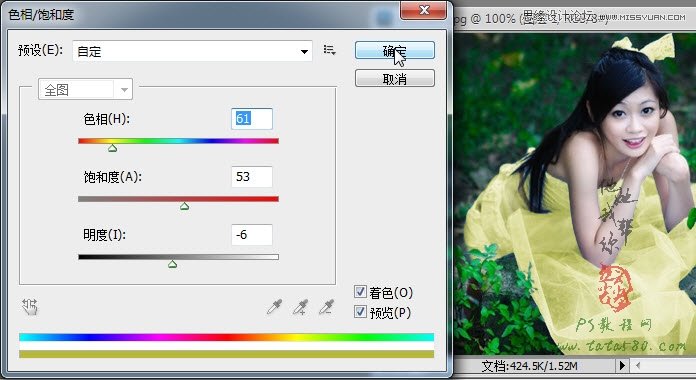This screenshot has width=696, height=380.
Task: Select the subtract-from-sample eyedropper
Action: (x=327, y=307)
